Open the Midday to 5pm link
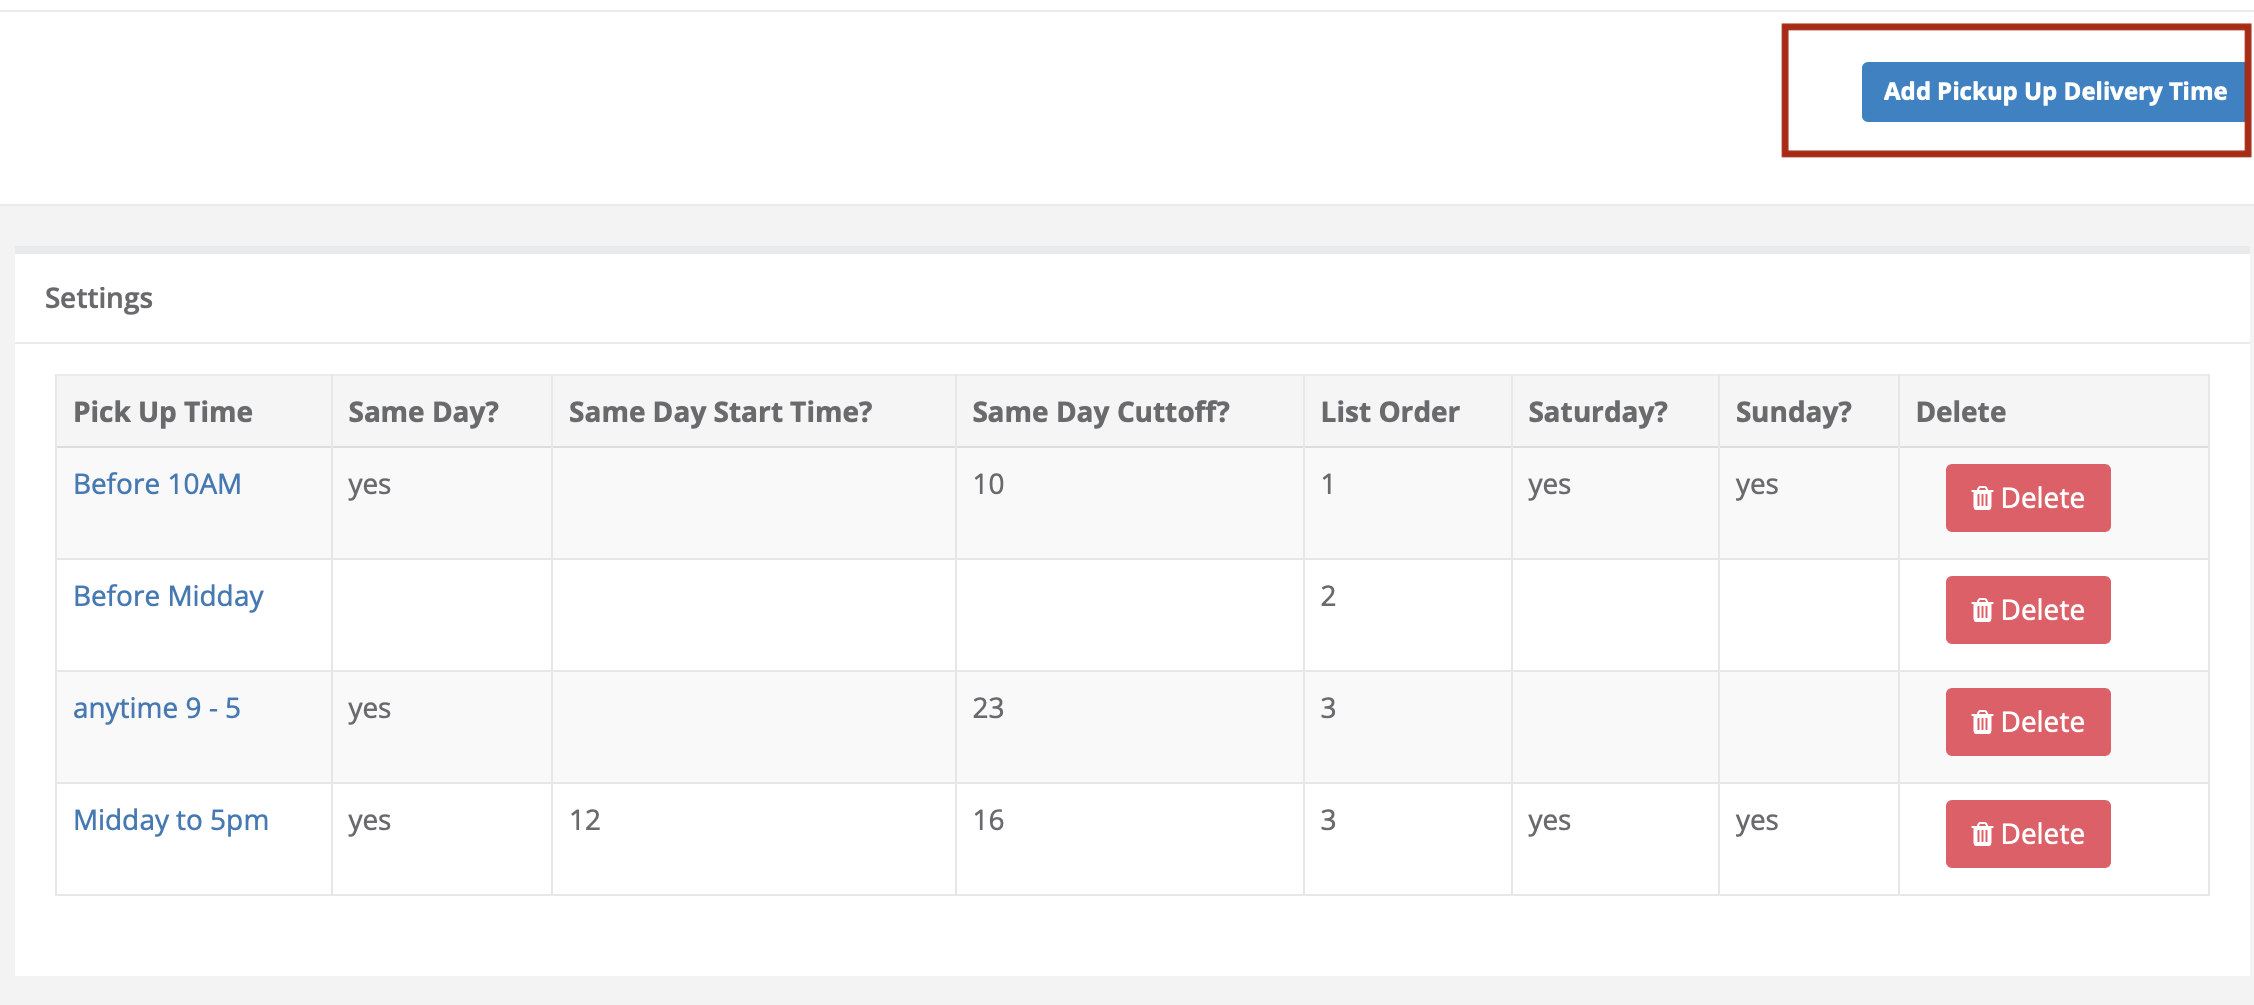2254x1005 pixels. point(171,820)
